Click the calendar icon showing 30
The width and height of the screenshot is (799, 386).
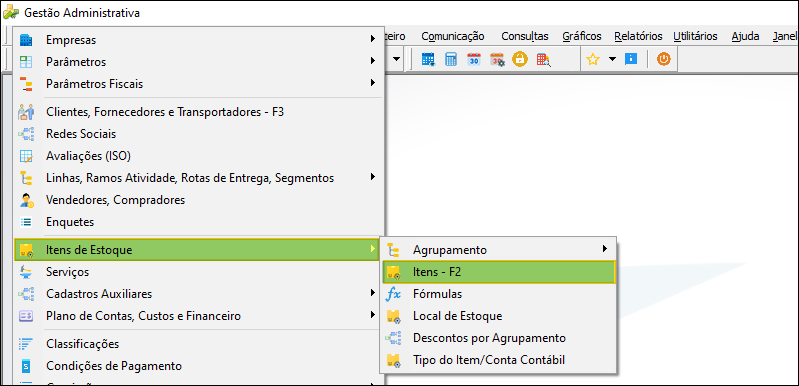click(x=474, y=60)
